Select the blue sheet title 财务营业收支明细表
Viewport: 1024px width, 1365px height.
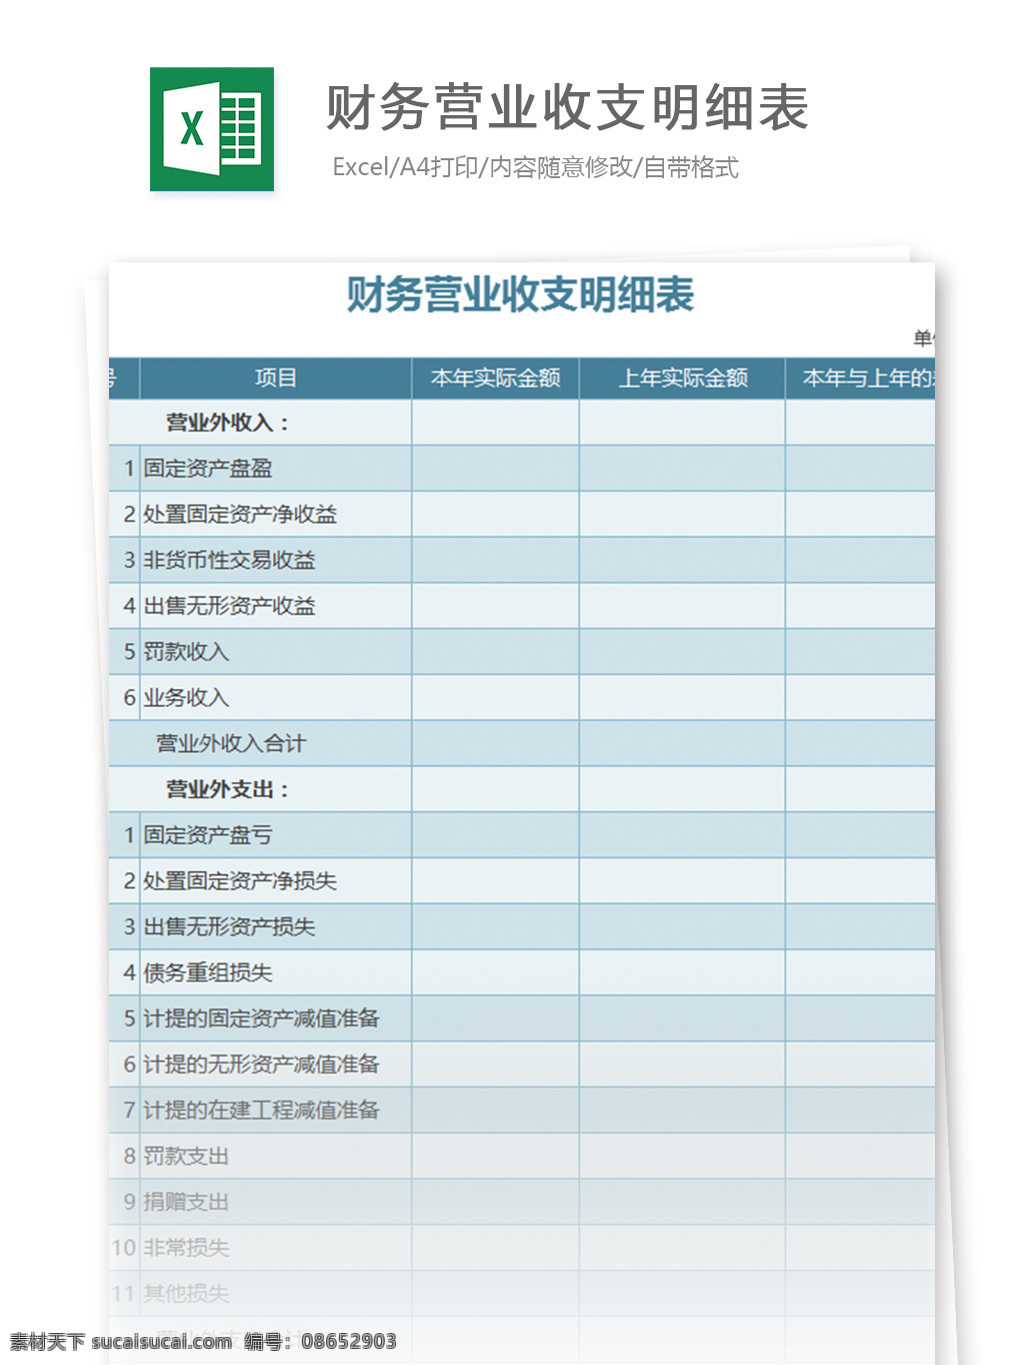[520, 295]
